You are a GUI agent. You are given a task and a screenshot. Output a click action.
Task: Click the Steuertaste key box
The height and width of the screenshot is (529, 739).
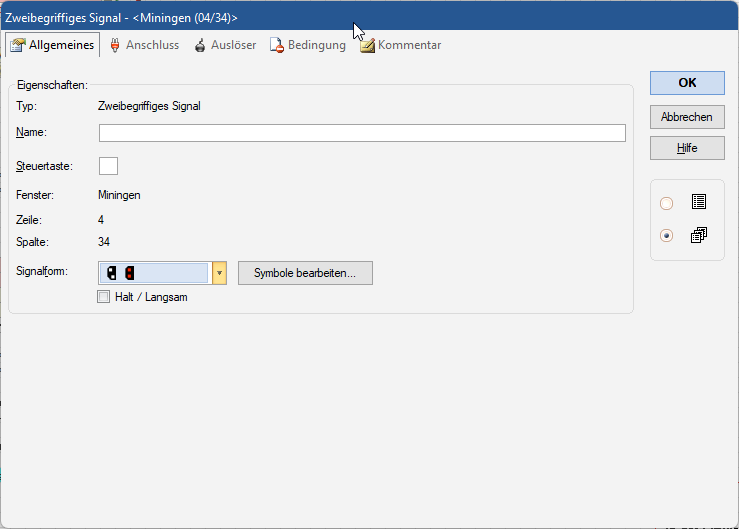[108, 165]
